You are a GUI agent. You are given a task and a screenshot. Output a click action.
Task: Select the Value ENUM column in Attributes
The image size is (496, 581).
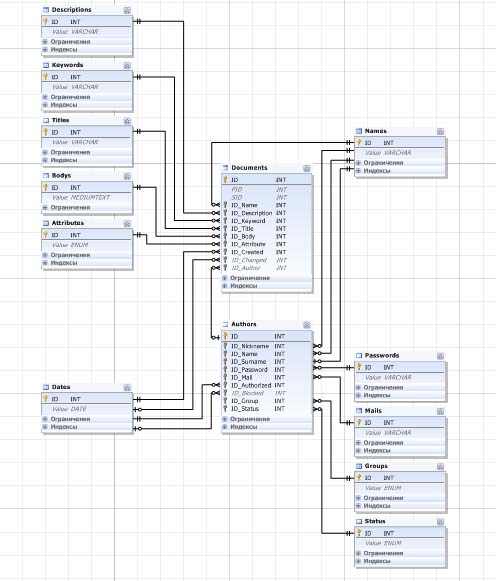(x=87, y=245)
